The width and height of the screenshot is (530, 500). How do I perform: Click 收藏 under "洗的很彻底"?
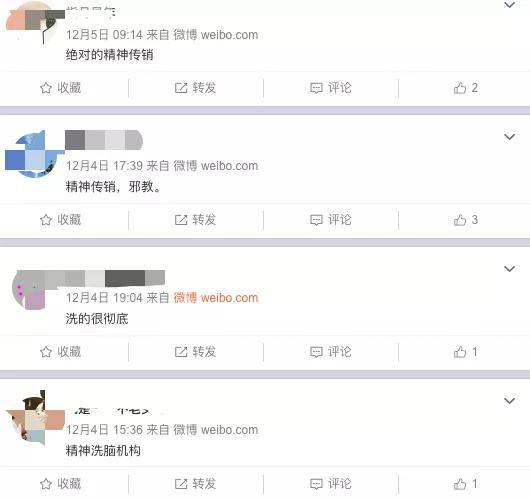(60, 352)
